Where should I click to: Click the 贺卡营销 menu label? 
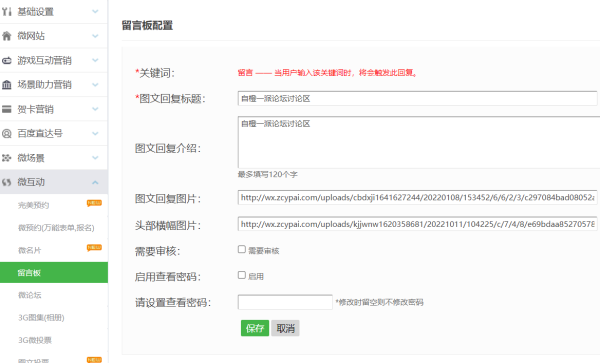click(x=36, y=109)
